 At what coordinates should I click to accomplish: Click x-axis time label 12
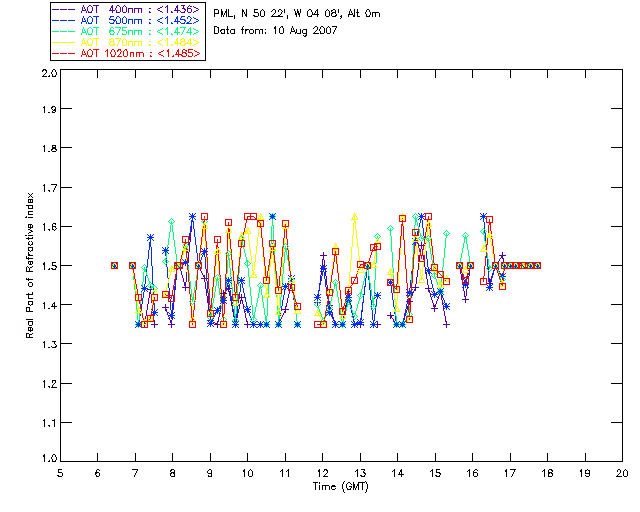point(322,473)
